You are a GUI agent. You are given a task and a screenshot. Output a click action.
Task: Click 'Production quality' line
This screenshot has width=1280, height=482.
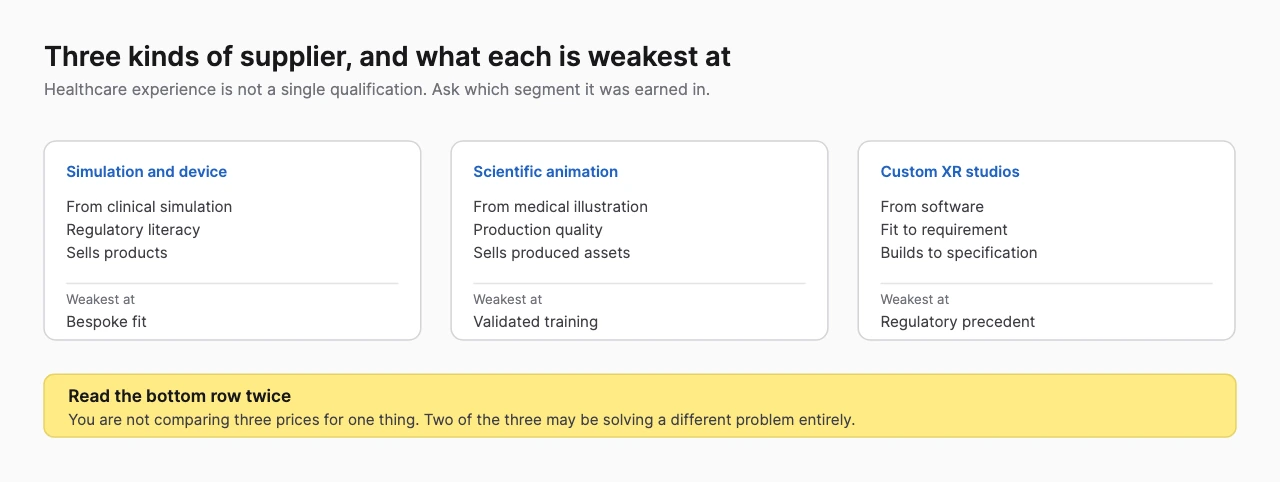coord(538,230)
